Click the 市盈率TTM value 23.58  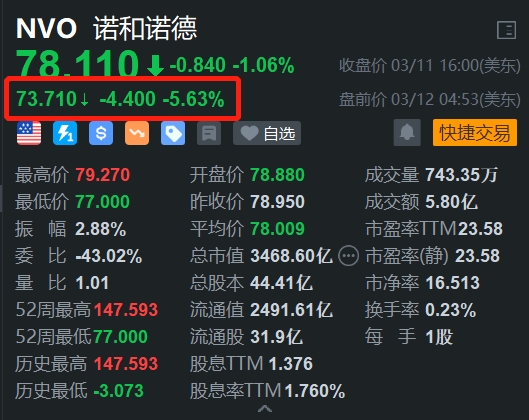[x=480, y=229]
